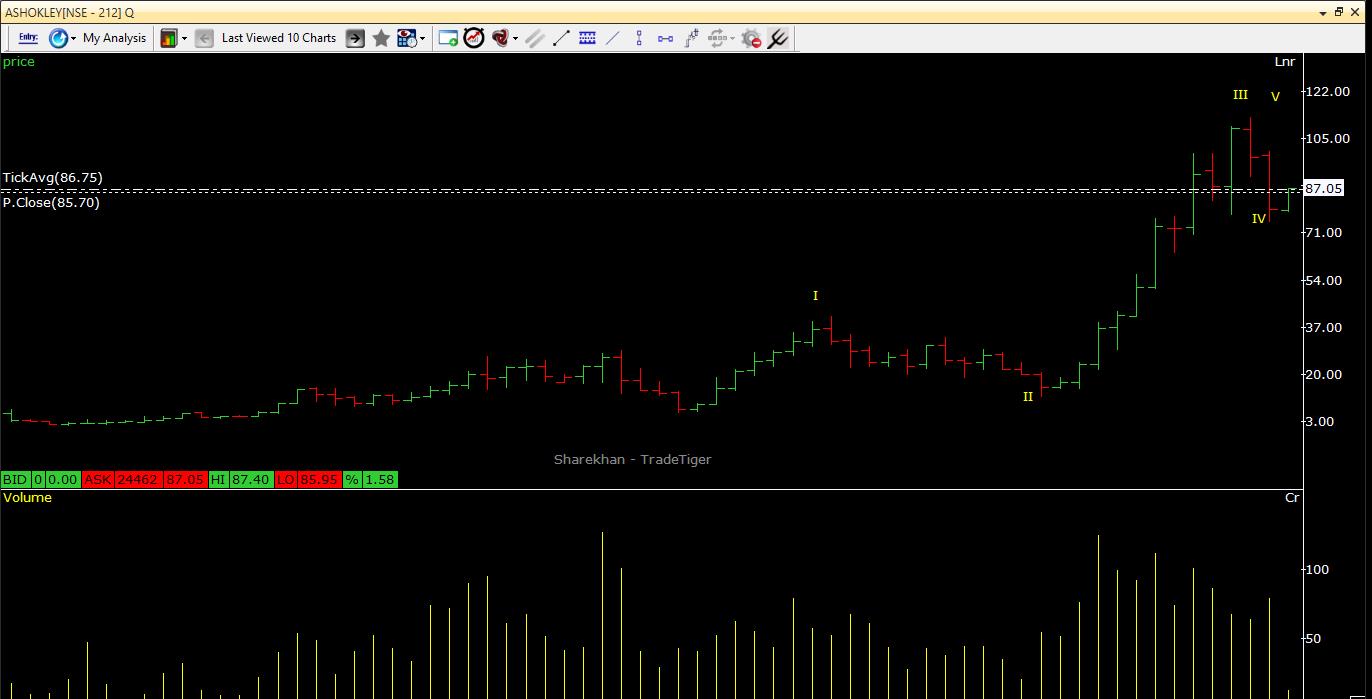Click the Entry button in toolbar
1372x699 pixels.
[28, 38]
